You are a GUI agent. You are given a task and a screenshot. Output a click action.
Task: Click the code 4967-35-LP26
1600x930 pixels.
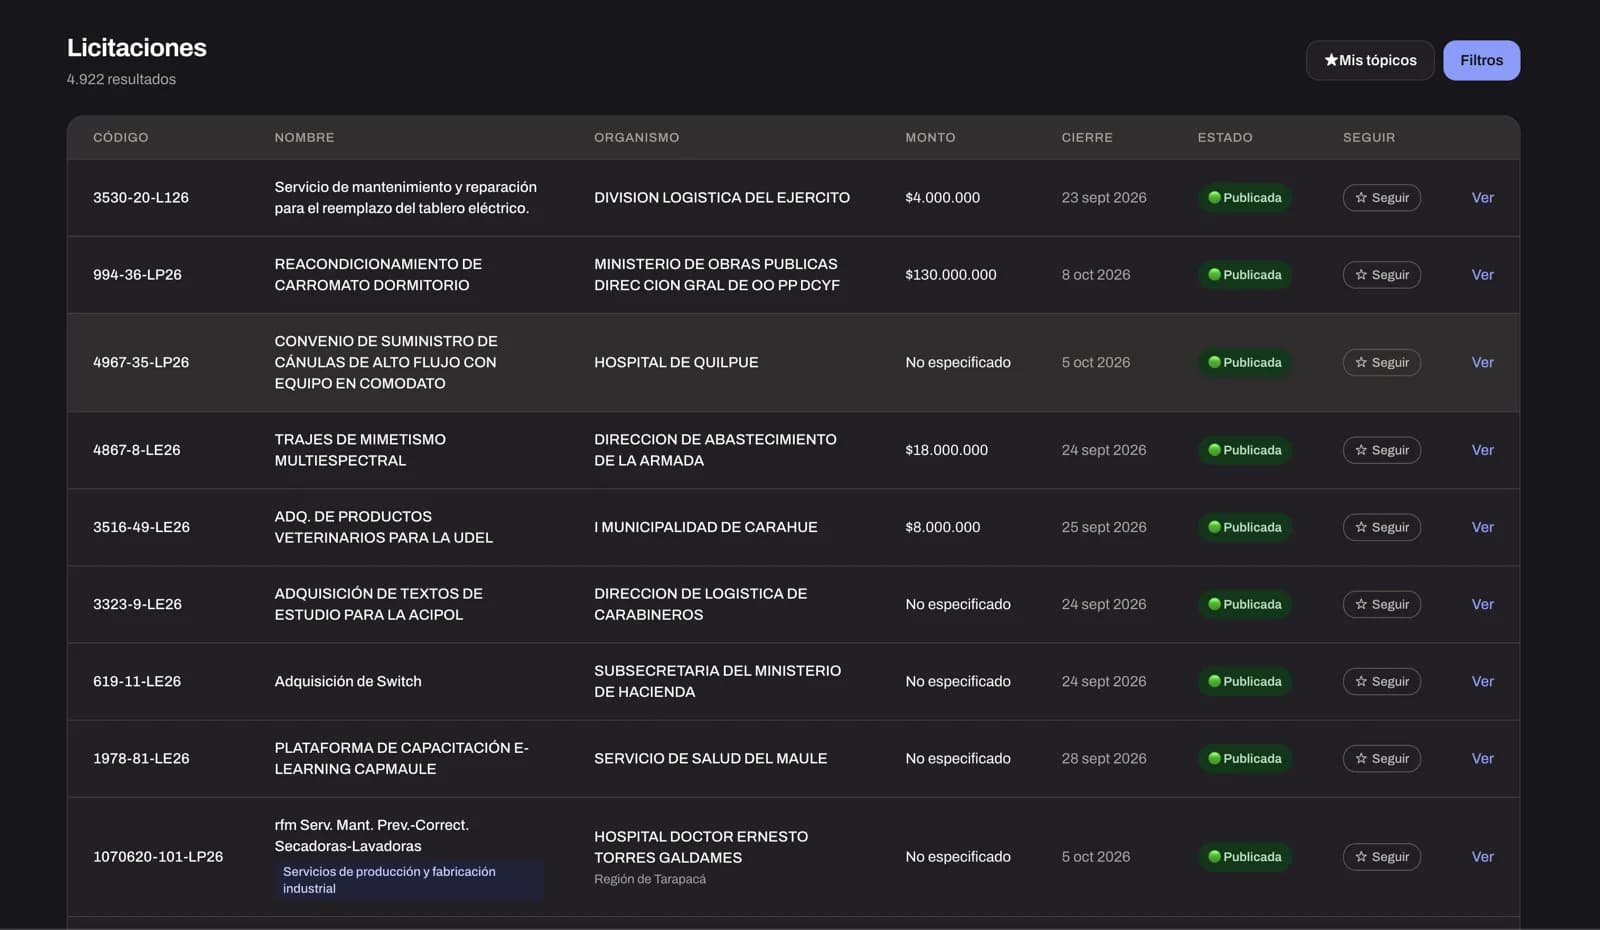coord(141,362)
